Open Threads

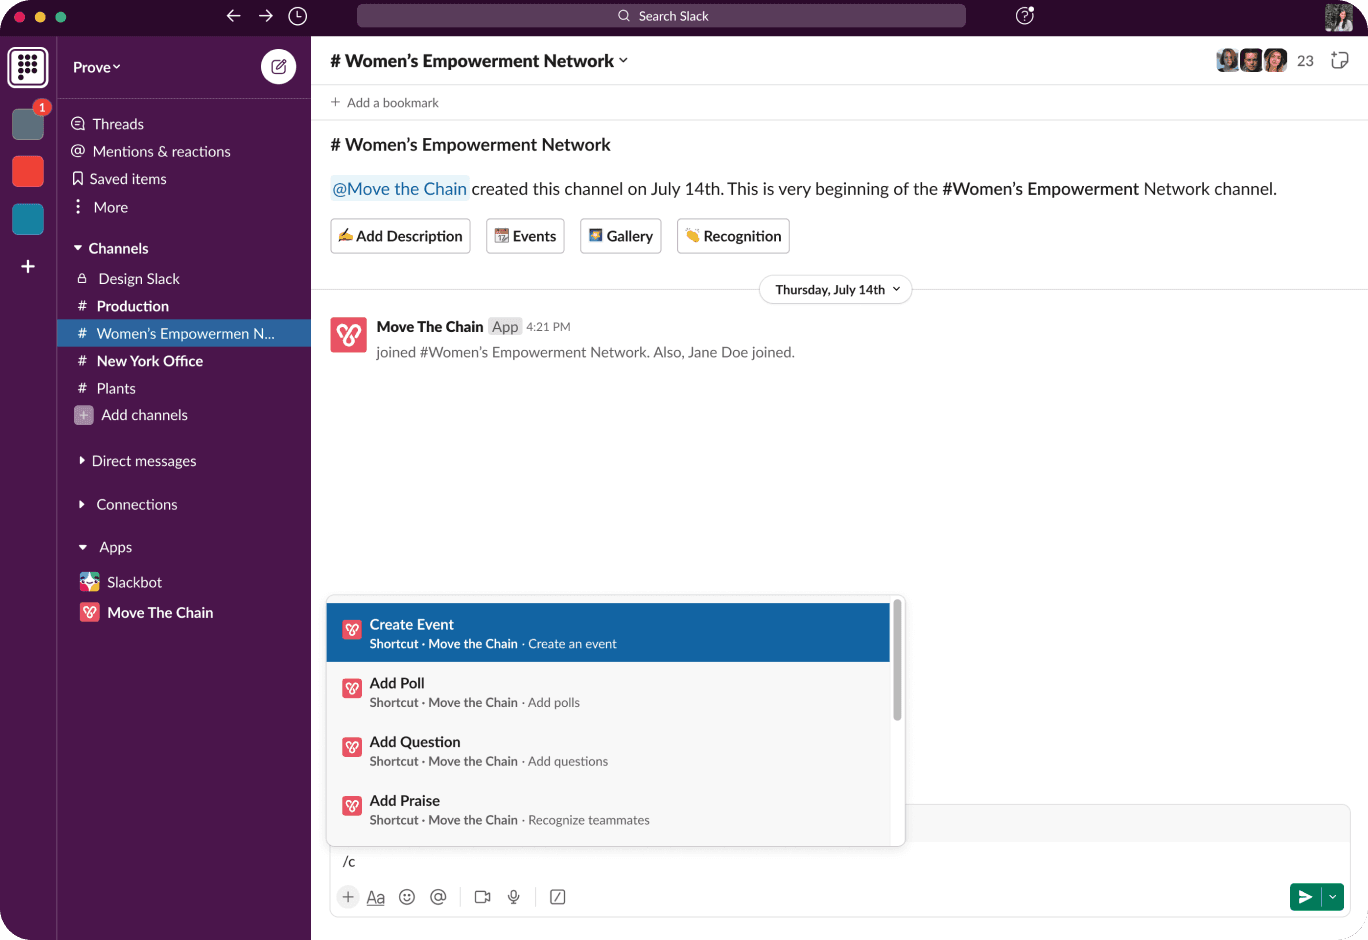(x=107, y=124)
